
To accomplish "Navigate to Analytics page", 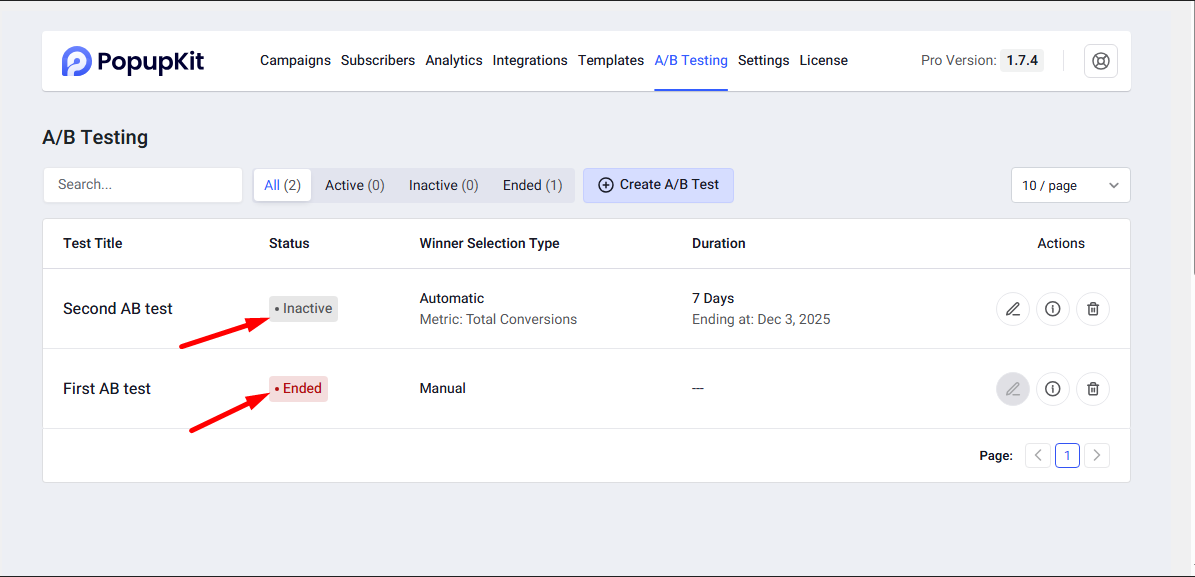I will 454,60.
